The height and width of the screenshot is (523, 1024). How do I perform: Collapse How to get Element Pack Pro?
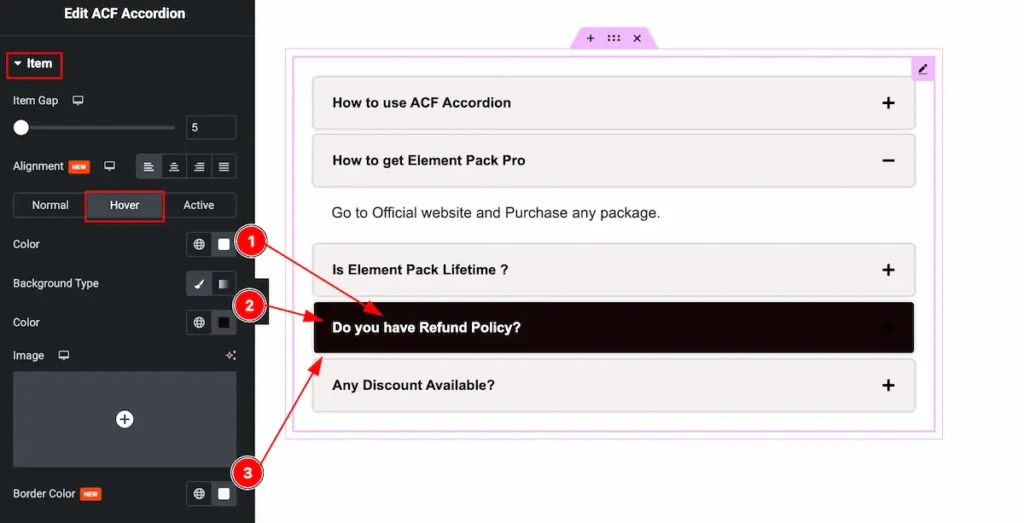tap(888, 161)
